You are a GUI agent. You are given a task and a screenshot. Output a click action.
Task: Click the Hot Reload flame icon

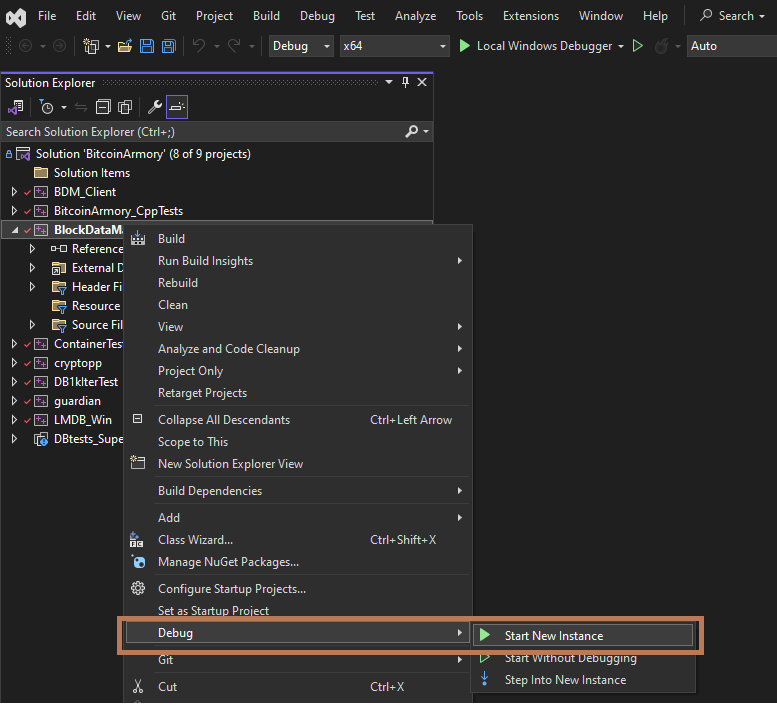pyautogui.click(x=662, y=46)
